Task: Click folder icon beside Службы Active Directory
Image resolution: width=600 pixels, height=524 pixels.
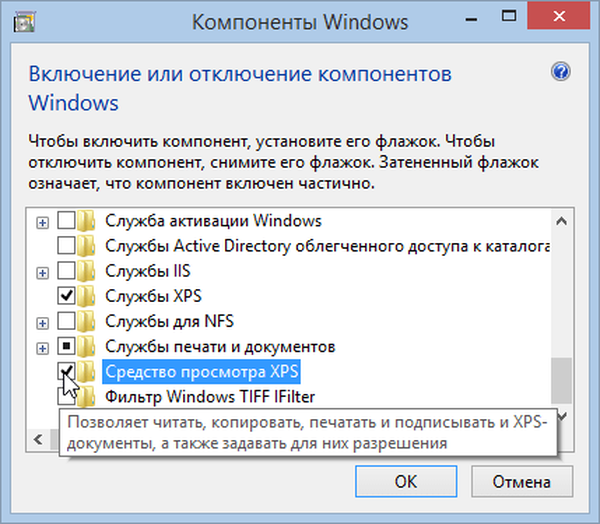Action: coord(87,245)
